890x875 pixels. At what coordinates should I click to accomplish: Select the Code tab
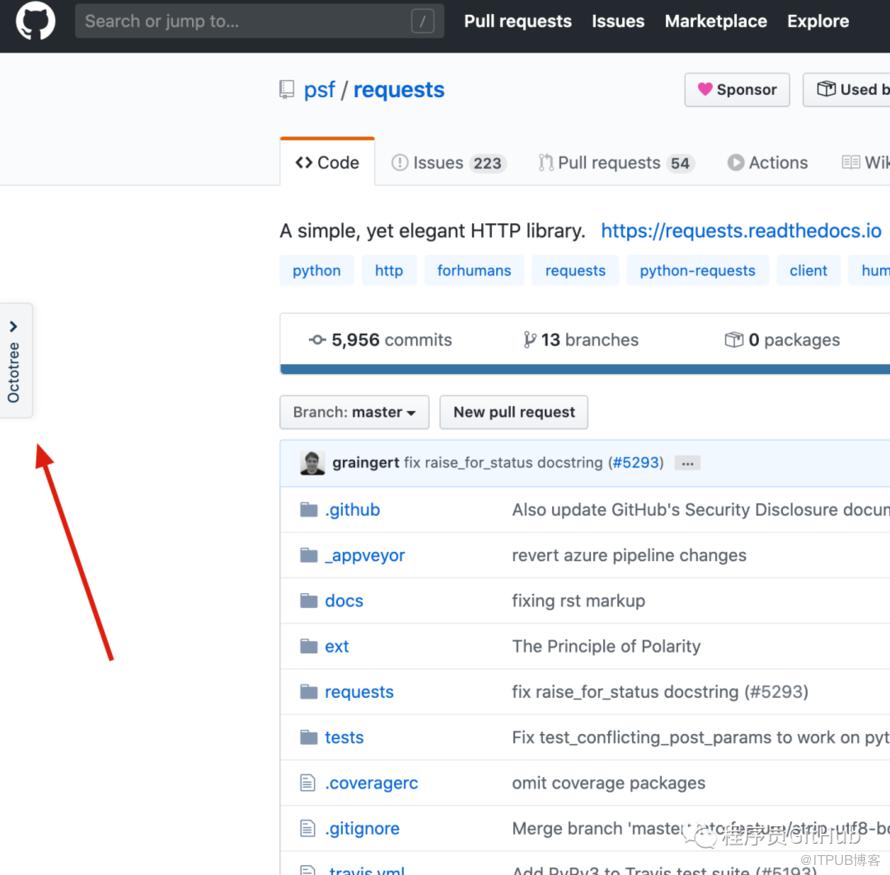pos(327,162)
